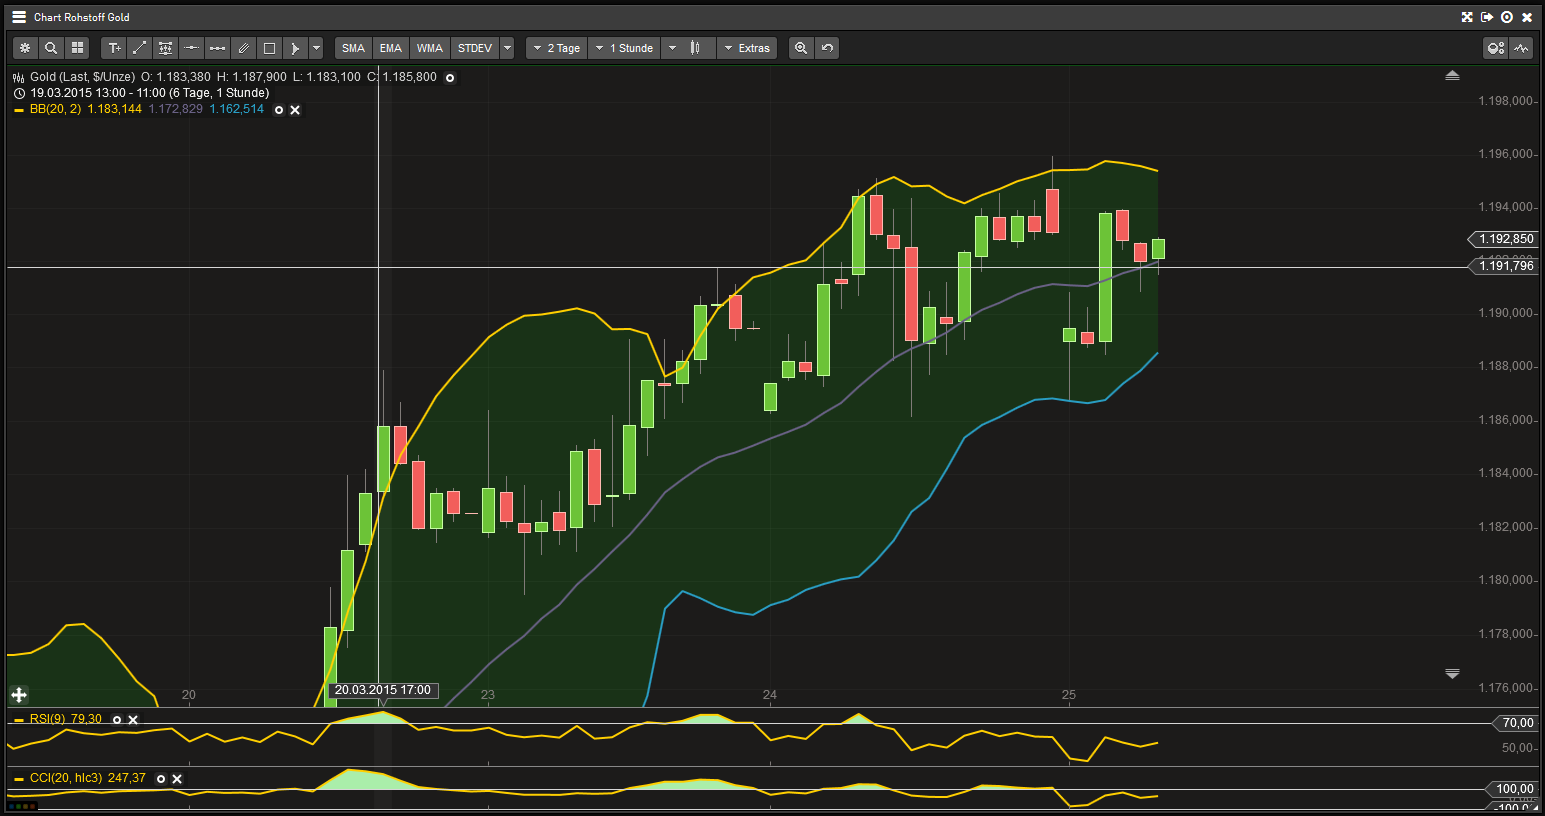Toggle the order display button beside chart type

point(1495,47)
